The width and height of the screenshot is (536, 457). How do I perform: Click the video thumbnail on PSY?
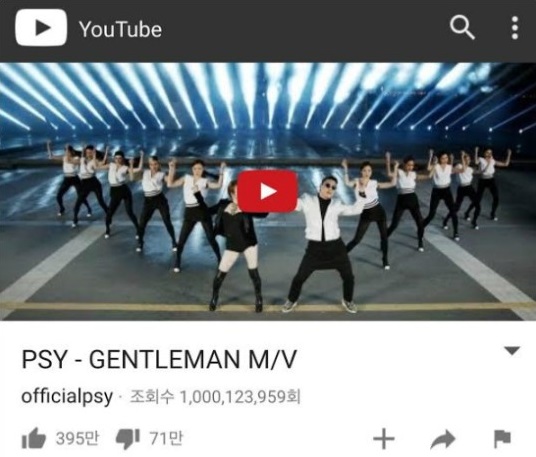[x=320, y=245]
